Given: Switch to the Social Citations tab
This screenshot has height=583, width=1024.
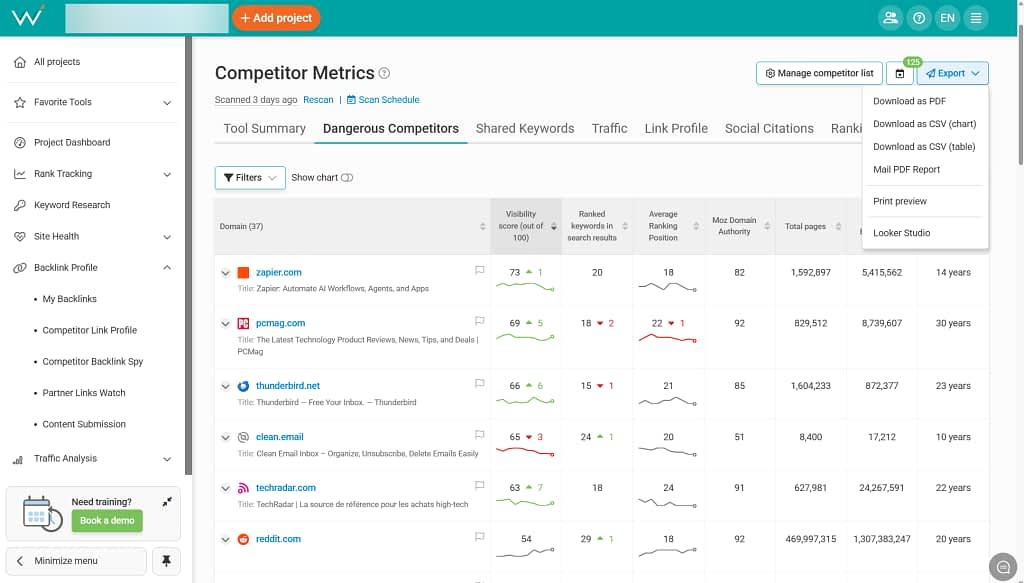Looking at the screenshot, I should click(769, 129).
